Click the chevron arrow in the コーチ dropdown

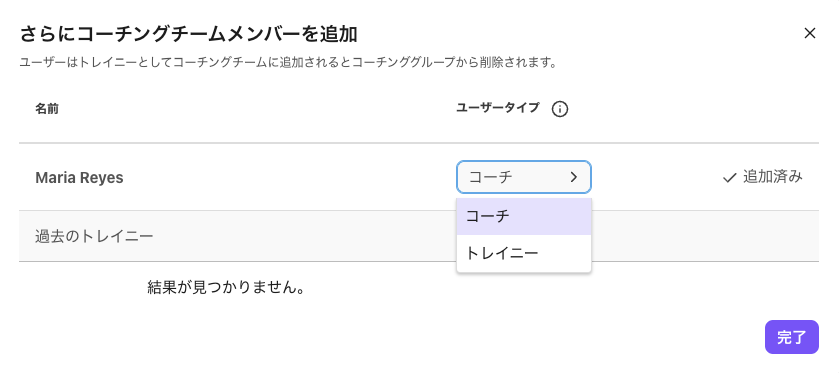[574, 177]
